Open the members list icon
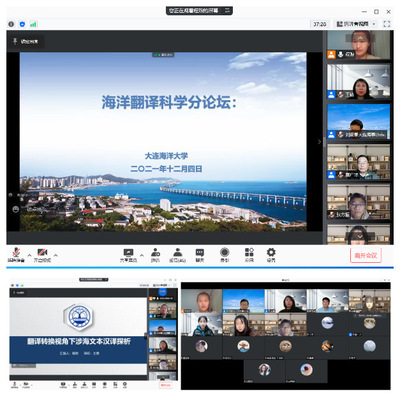The image size is (400, 399). (178, 255)
